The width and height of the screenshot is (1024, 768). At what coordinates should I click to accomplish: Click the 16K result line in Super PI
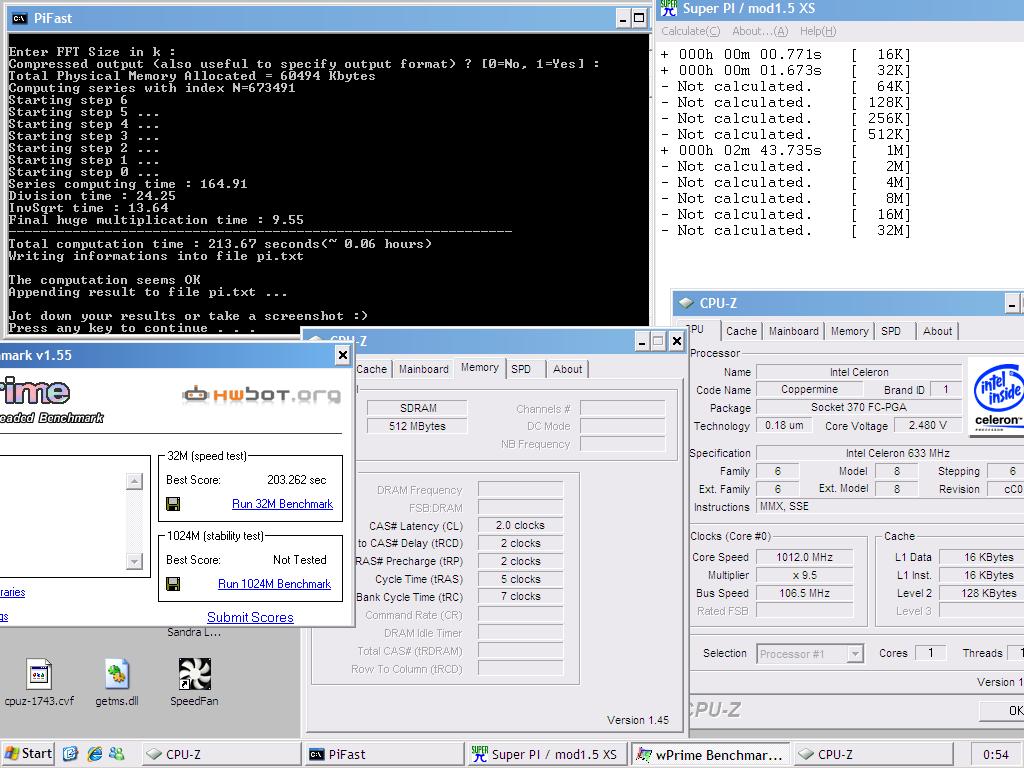(x=786, y=54)
